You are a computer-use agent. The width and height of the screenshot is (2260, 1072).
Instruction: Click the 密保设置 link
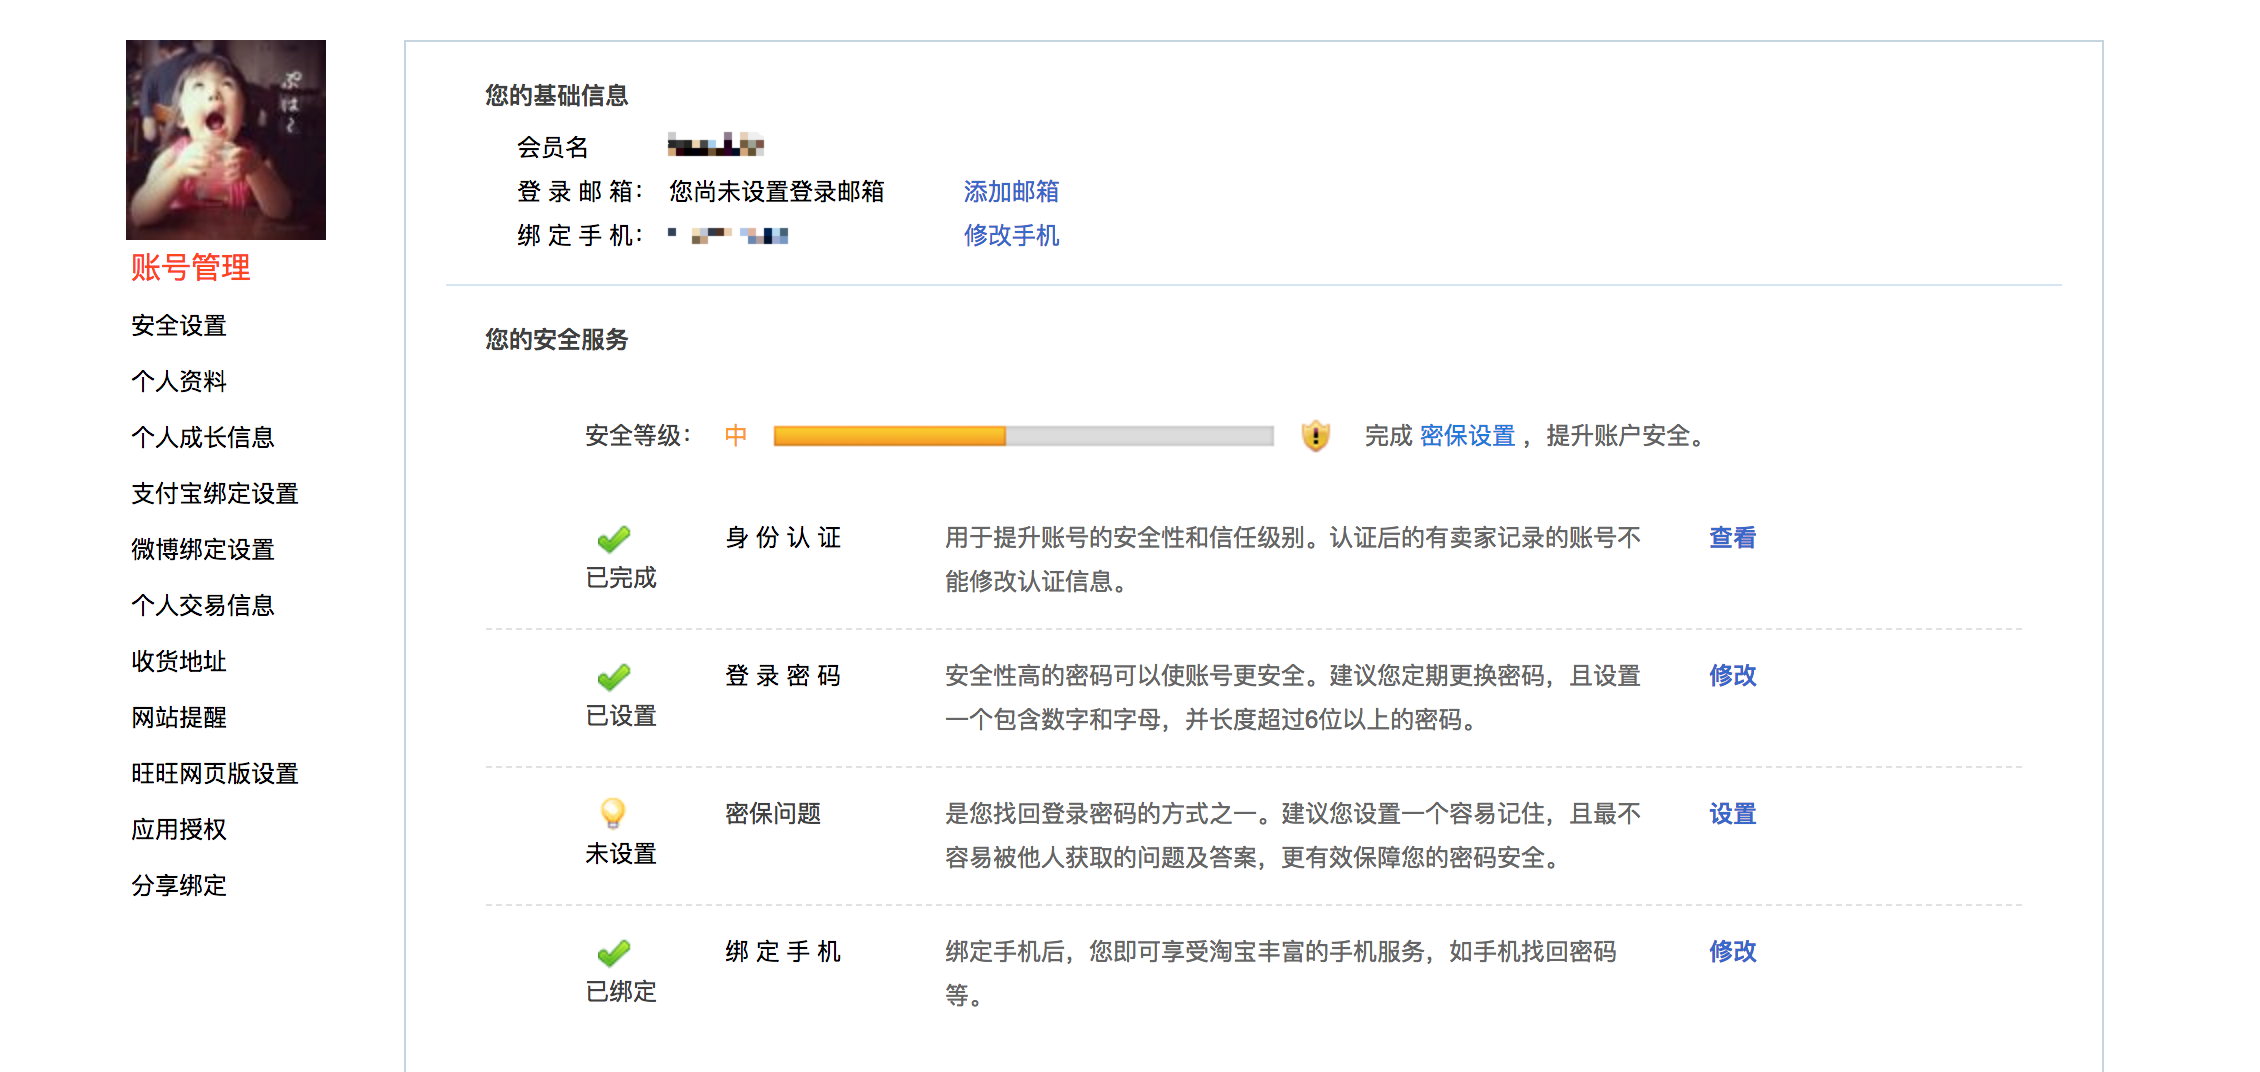[1467, 436]
